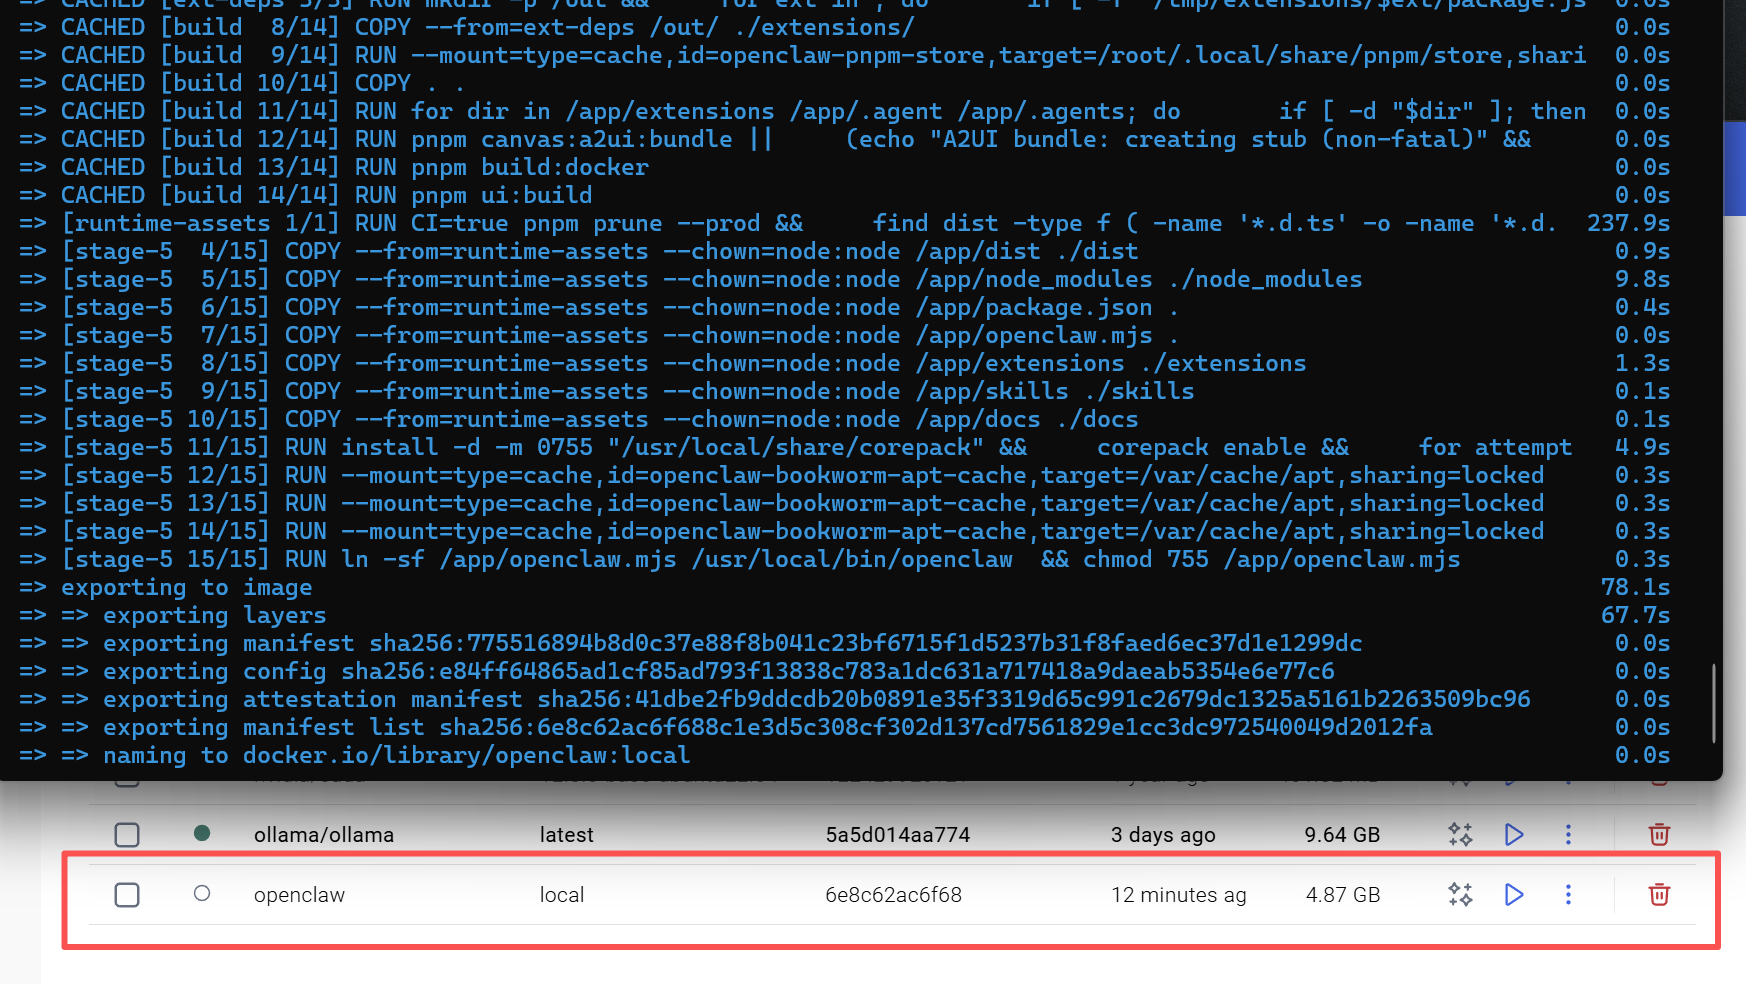Click the "local" tag of openclaw
1746x984 pixels.
tap(562, 895)
